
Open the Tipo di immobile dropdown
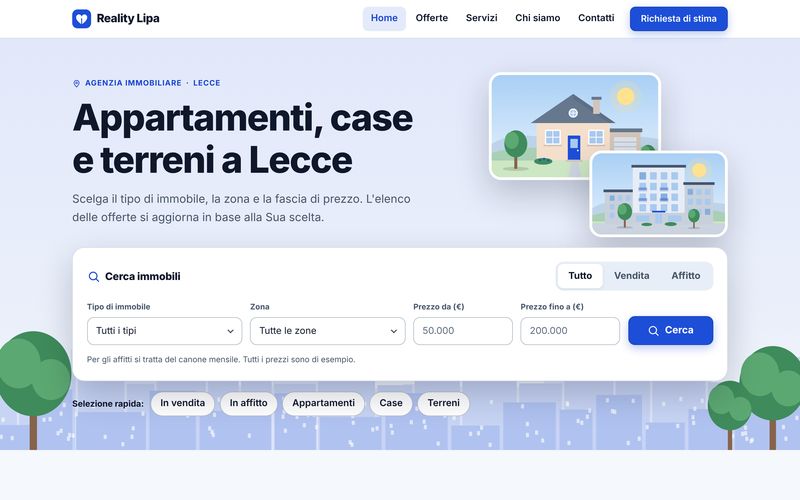(164, 331)
